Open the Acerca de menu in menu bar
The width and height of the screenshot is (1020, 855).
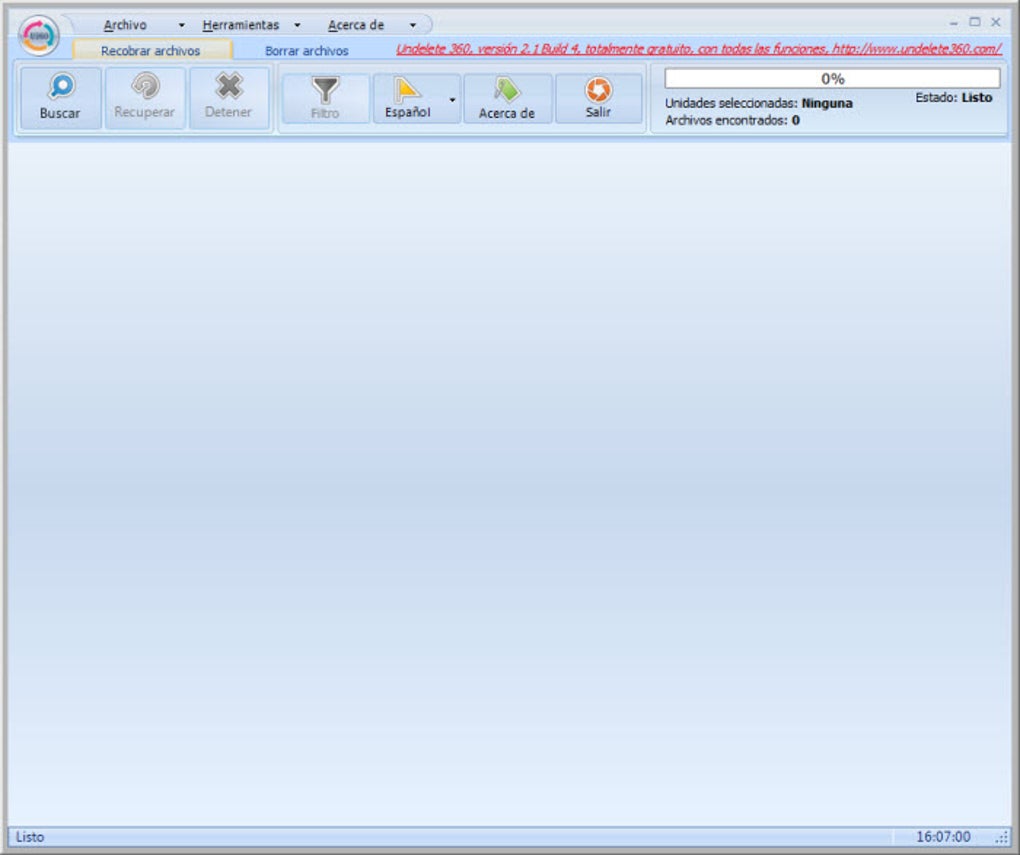click(x=356, y=25)
